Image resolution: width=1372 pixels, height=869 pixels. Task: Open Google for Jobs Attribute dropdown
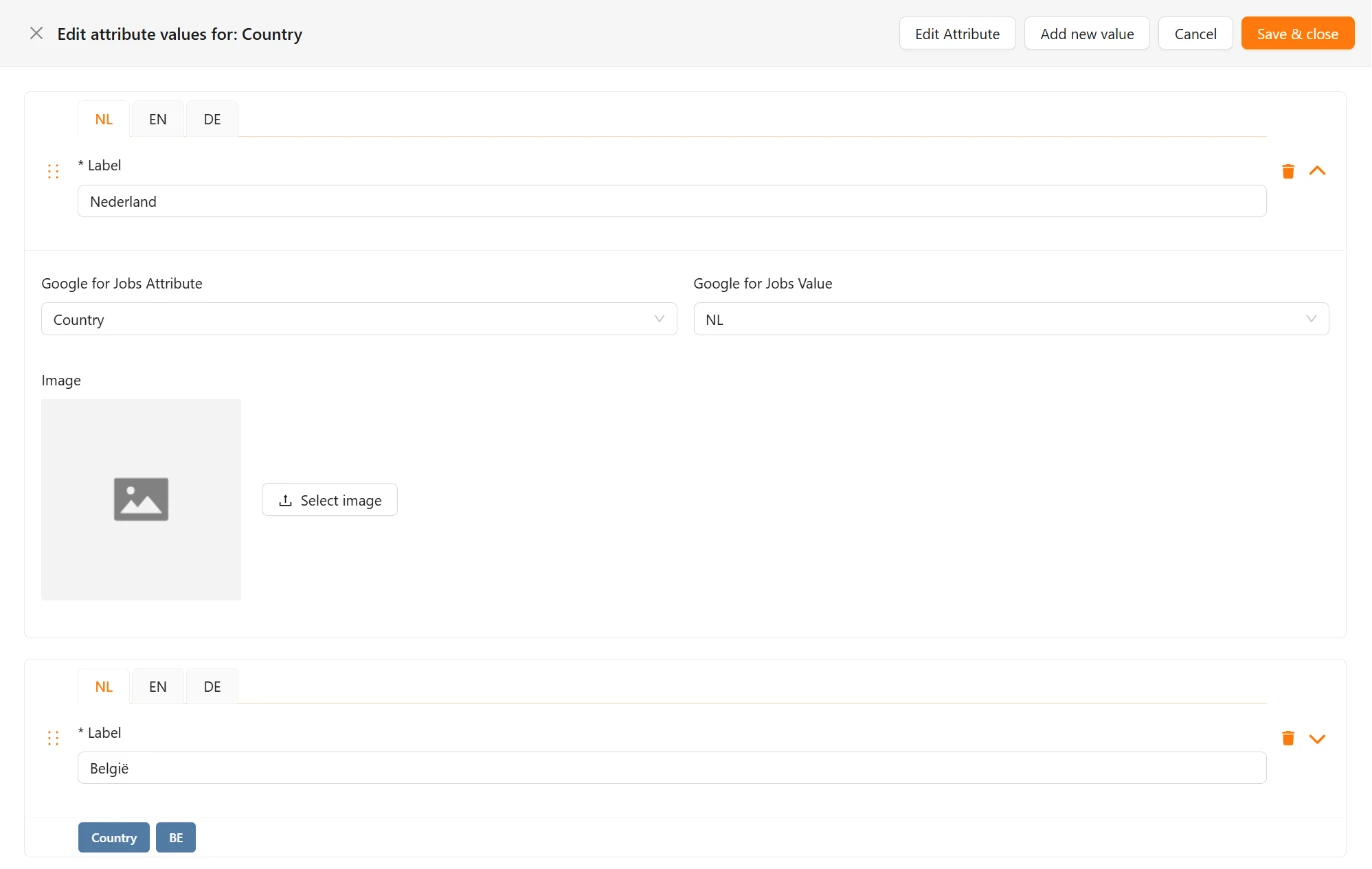pyautogui.click(x=359, y=319)
